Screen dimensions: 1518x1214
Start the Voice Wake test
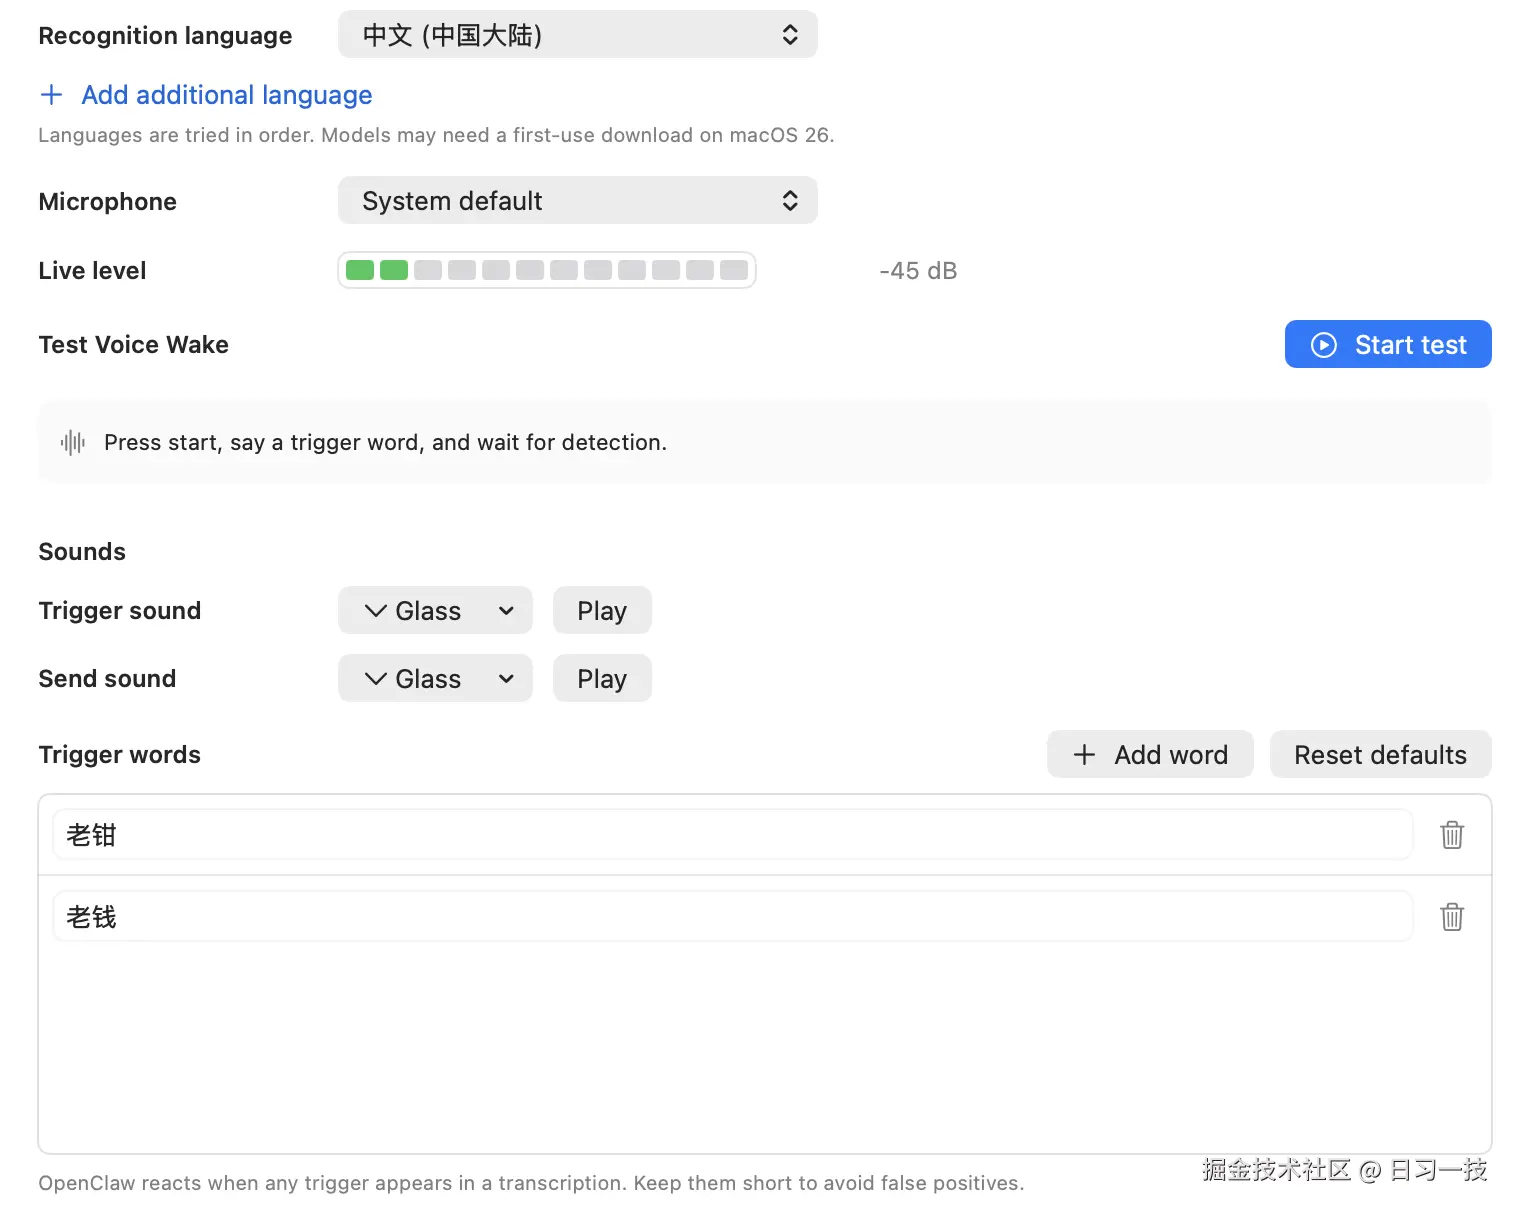tap(1388, 345)
